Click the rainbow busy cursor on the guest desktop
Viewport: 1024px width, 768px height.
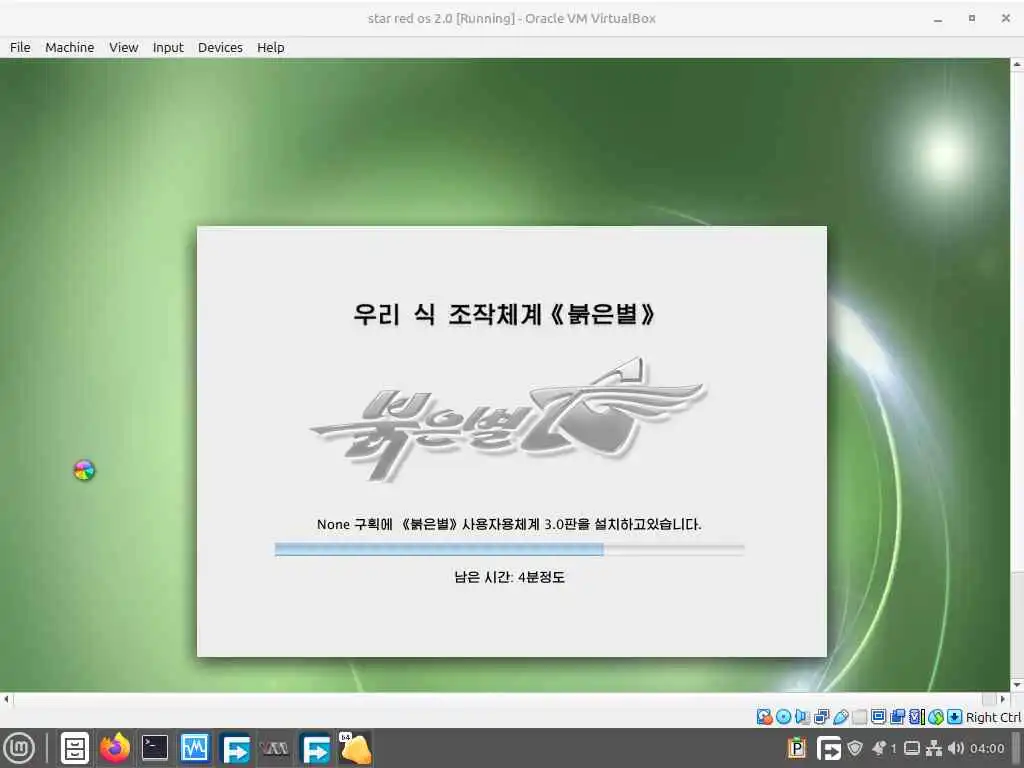[x=84, y=470]
